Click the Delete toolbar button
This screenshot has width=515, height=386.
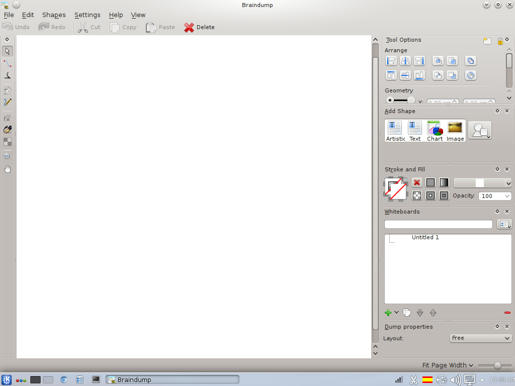(x=199, y=27)
